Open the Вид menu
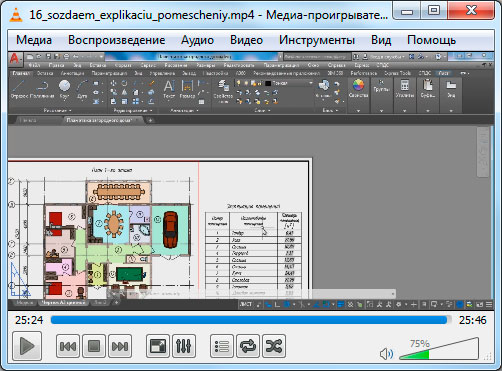 (x=381, y=40)
